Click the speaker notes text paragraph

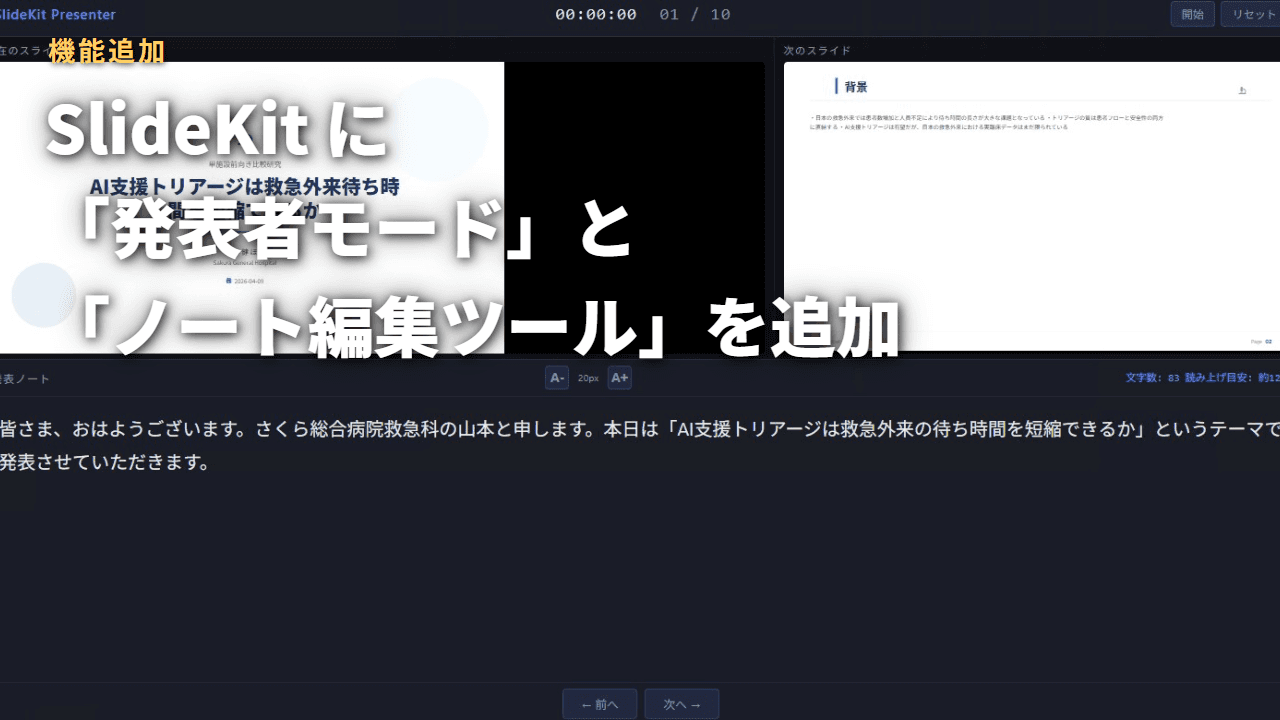(x=640, y=446)
